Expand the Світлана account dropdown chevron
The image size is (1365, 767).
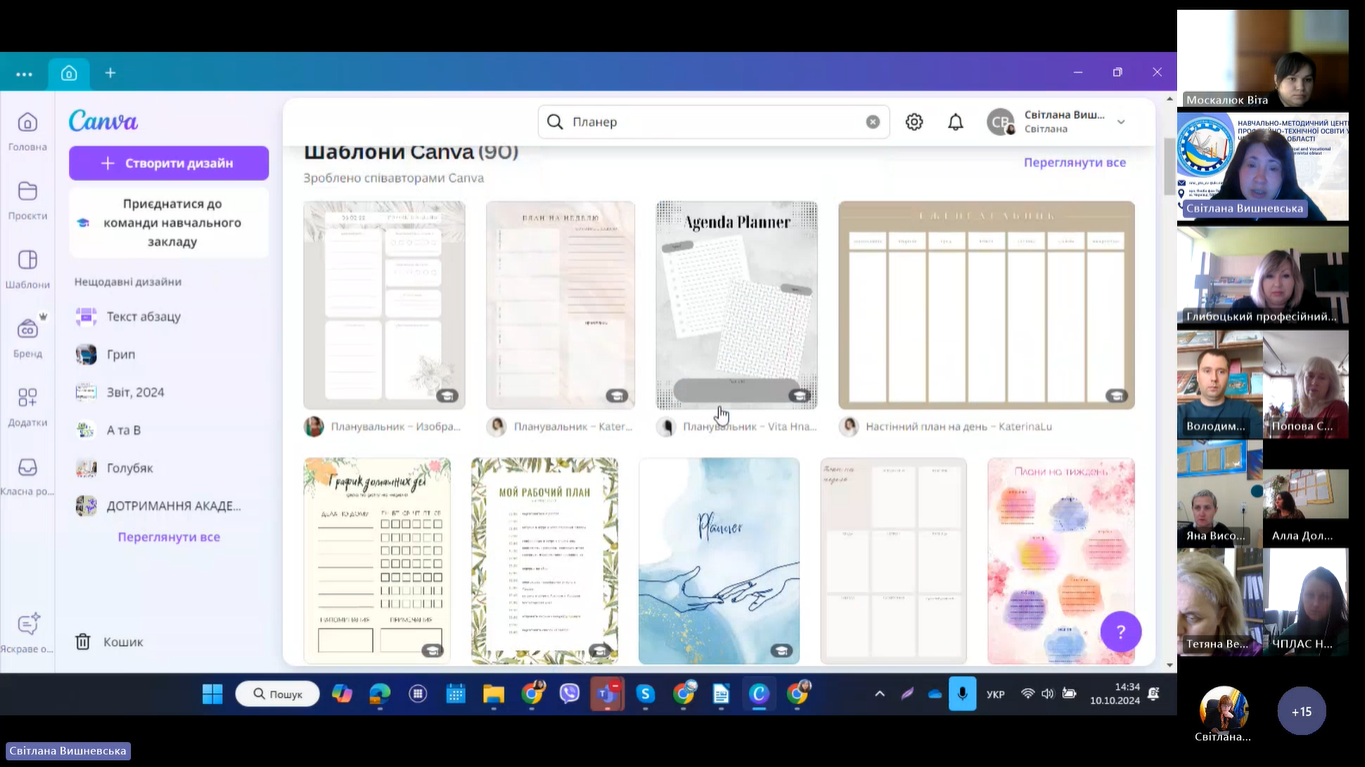(1121, 122)
